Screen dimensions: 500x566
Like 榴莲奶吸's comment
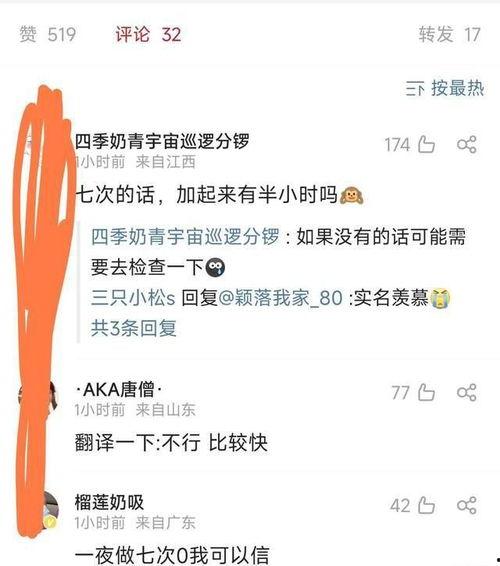pos(426,505)
